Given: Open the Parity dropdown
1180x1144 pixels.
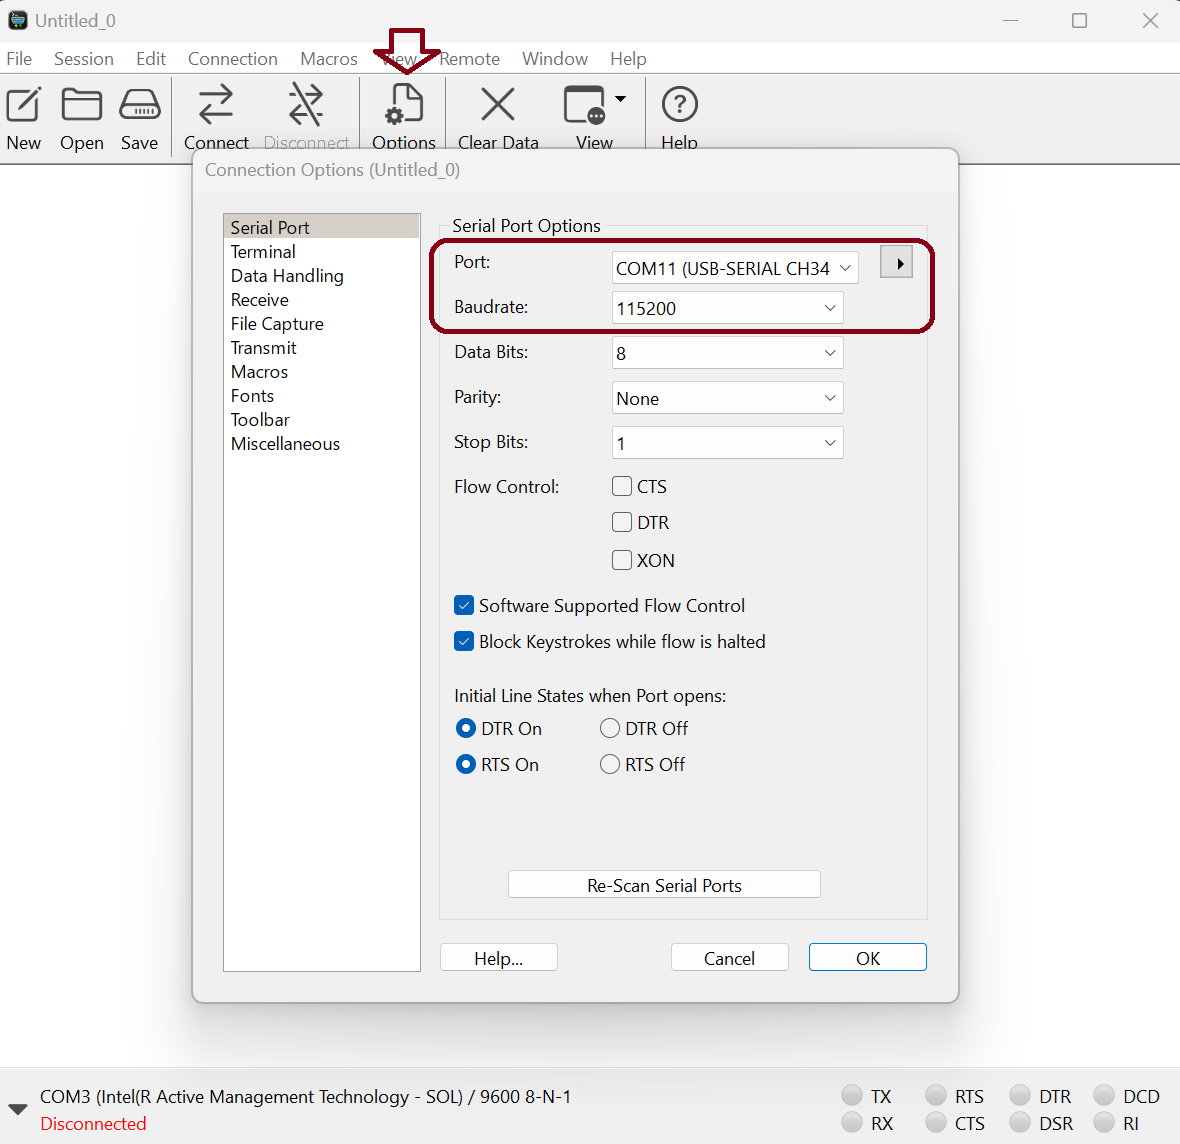Looking at the screenshot, I should [x=727, y=398].
